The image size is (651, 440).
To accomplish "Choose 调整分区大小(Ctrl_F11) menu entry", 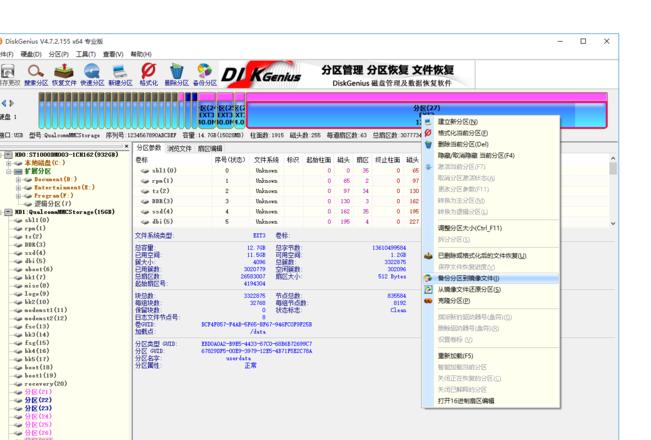I will 491,228.
